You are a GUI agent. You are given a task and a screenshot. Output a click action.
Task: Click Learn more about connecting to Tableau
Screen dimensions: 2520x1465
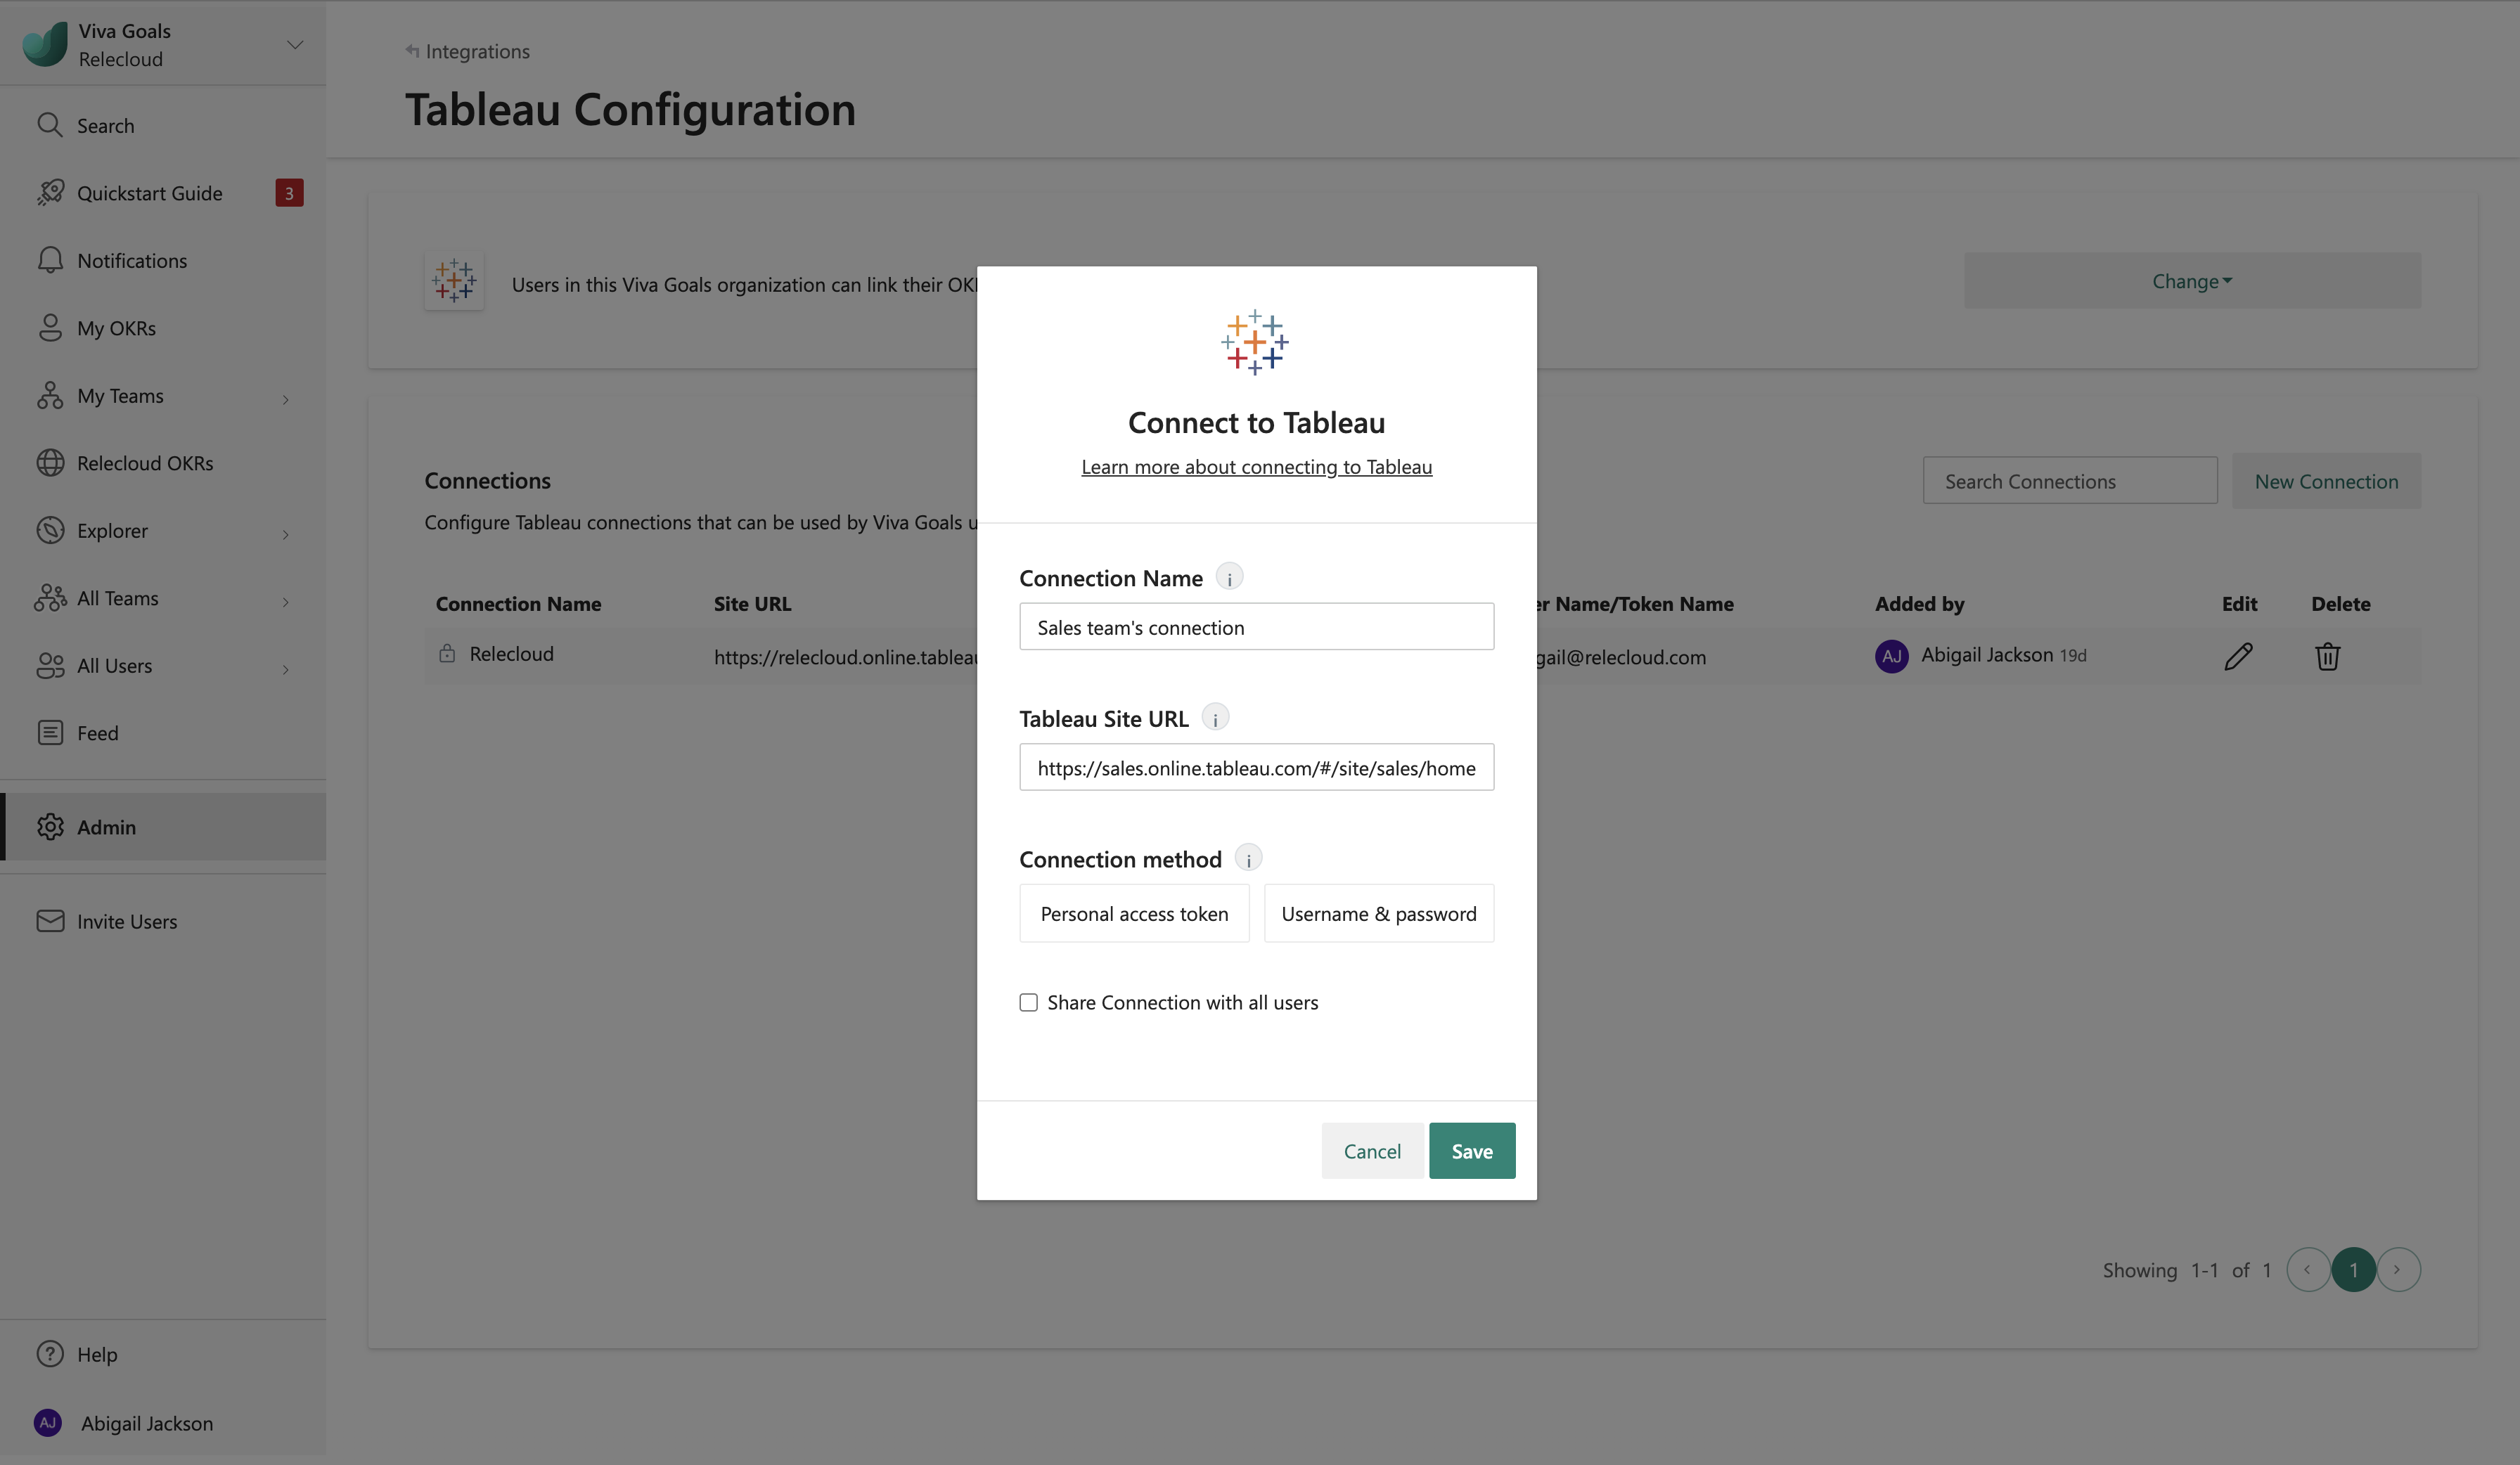tap(1256, 465)
